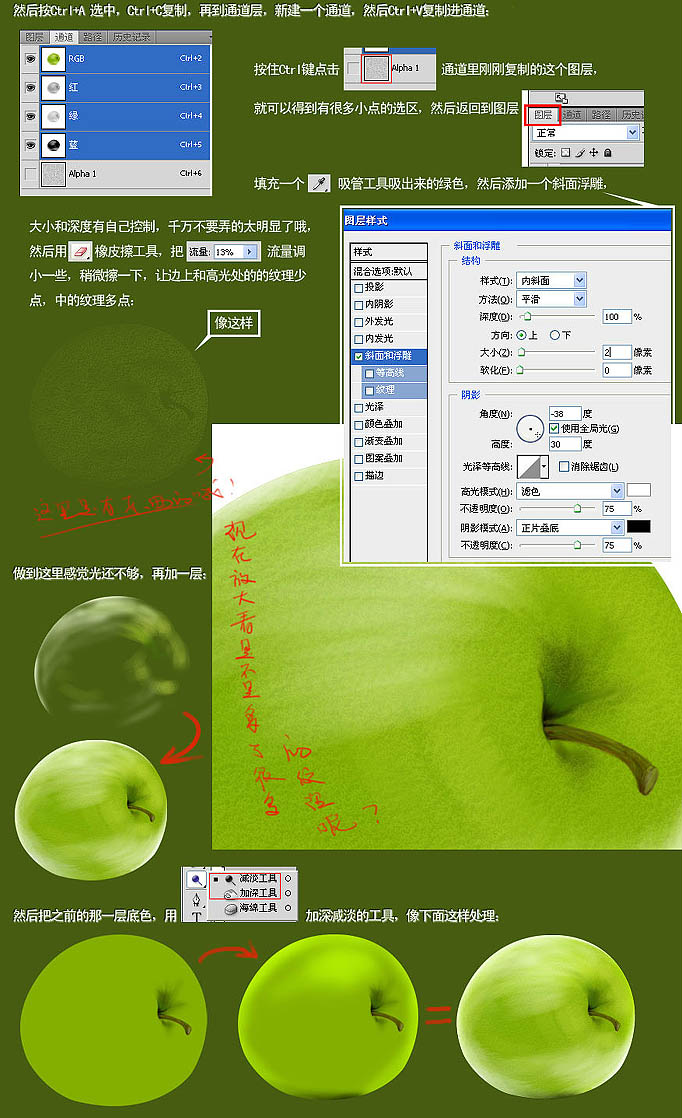Viewport: 682px width, 1118px height.
Task: Click the Alpha 1 channel thumbnail in channels panel
Action: click(53, 174)
